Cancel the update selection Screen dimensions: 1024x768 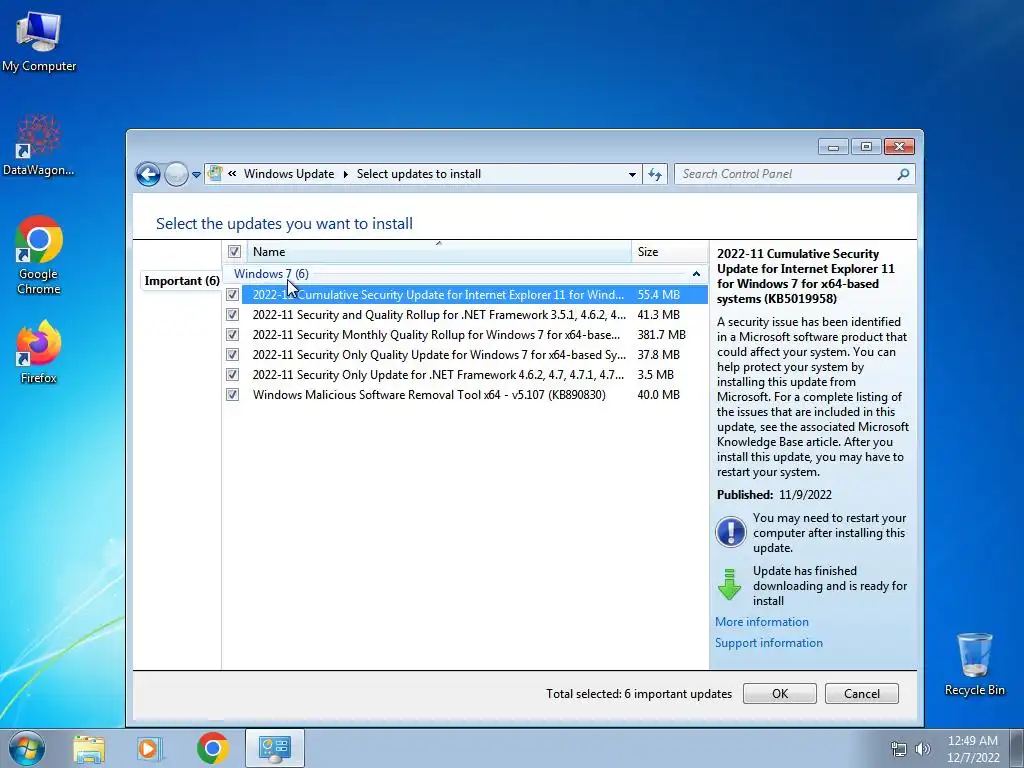point(861,694)
